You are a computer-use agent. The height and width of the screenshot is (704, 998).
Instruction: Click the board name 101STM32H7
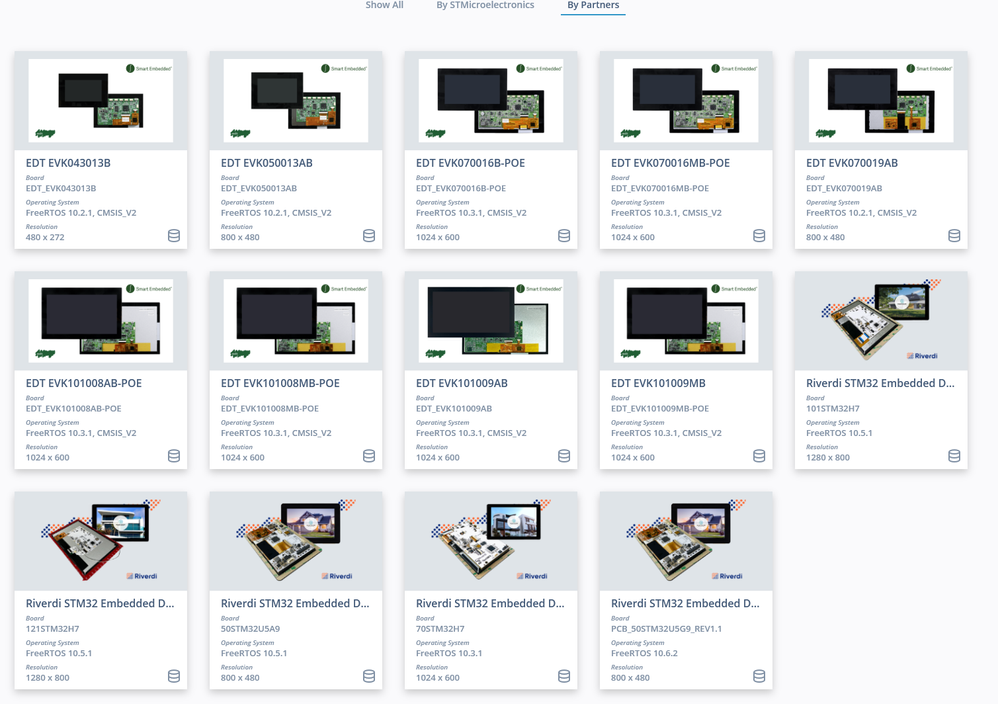tap(833, 409)
